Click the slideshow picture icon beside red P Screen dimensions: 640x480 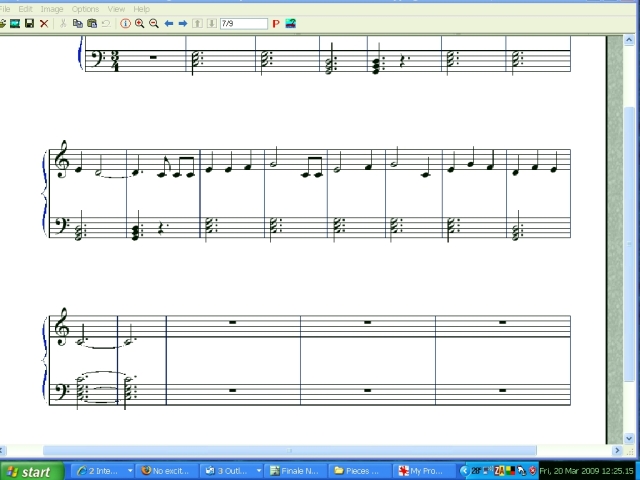pos(291,23)
